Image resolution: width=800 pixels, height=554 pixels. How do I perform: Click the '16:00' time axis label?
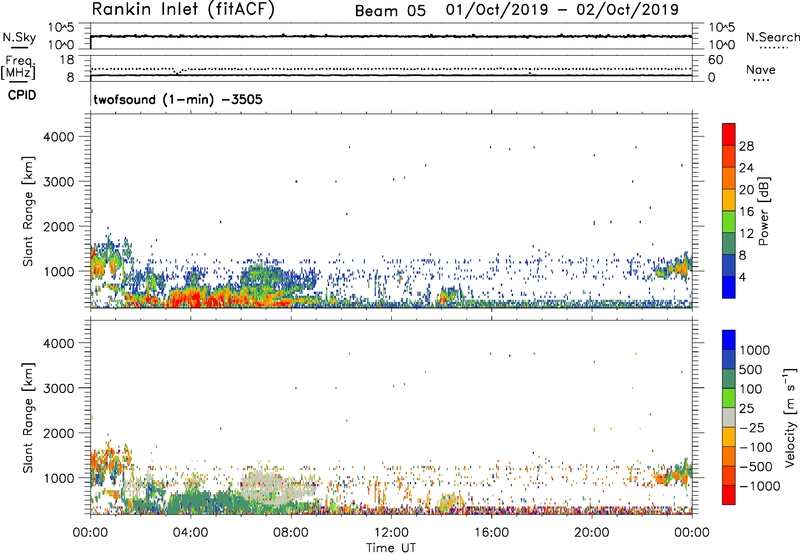(491, 533)
